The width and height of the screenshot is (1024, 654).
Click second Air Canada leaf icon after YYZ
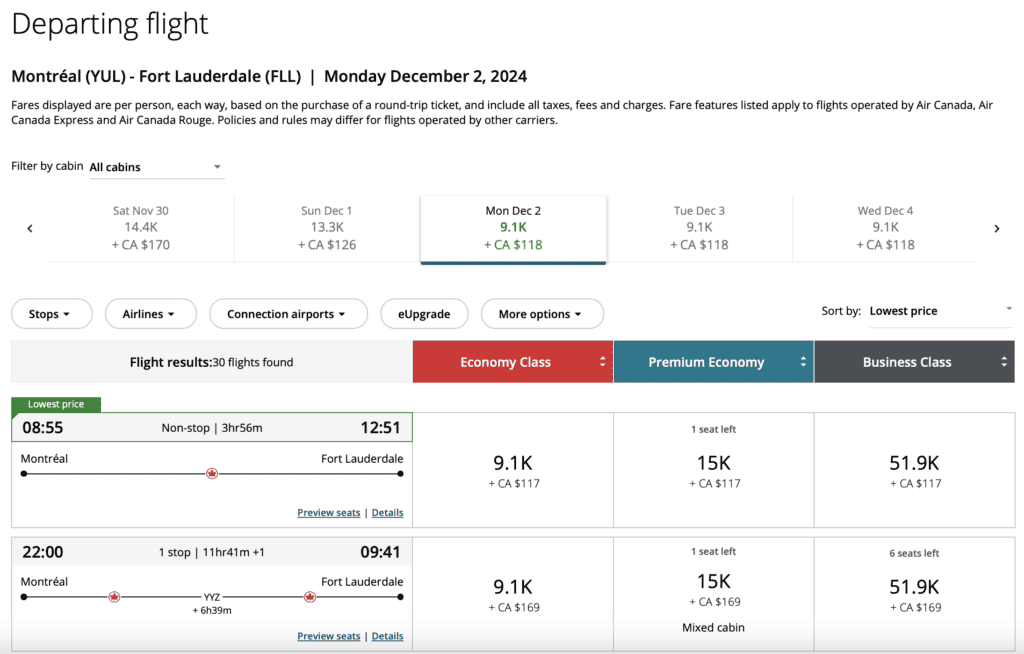[x=310, y=597]
